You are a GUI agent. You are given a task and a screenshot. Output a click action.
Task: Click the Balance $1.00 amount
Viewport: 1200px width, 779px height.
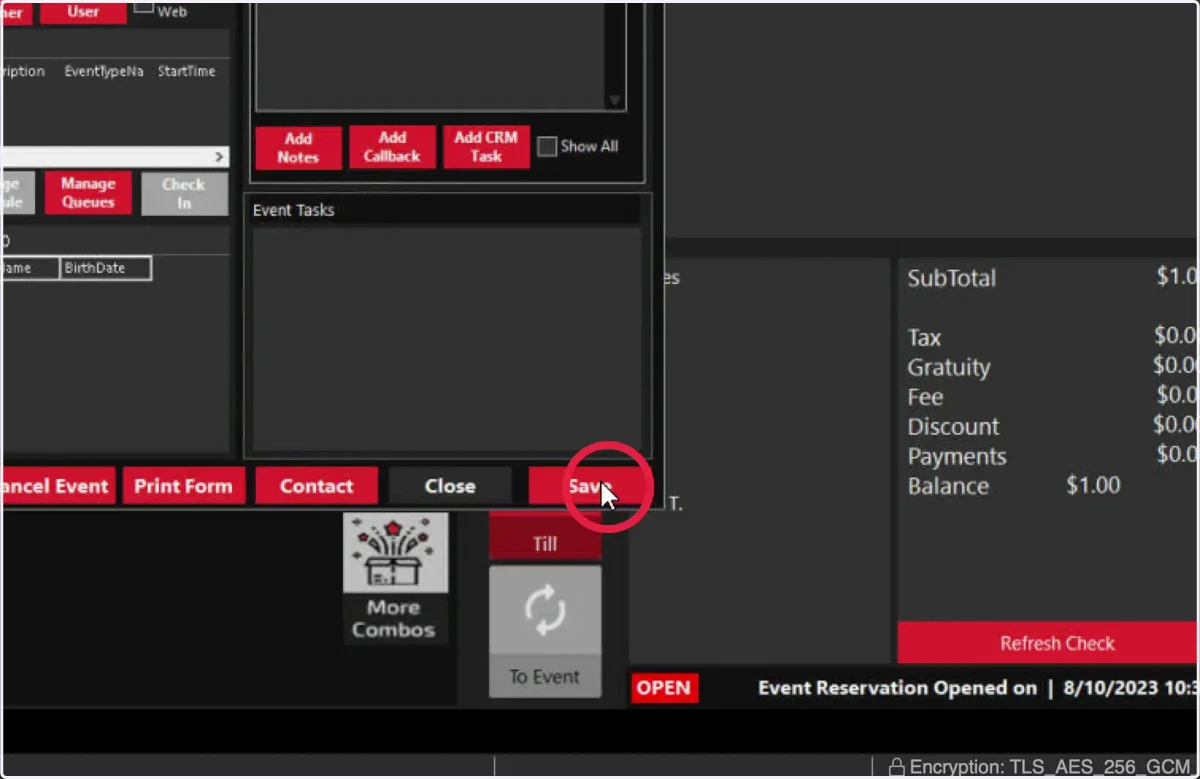(x=1093, y=486)
